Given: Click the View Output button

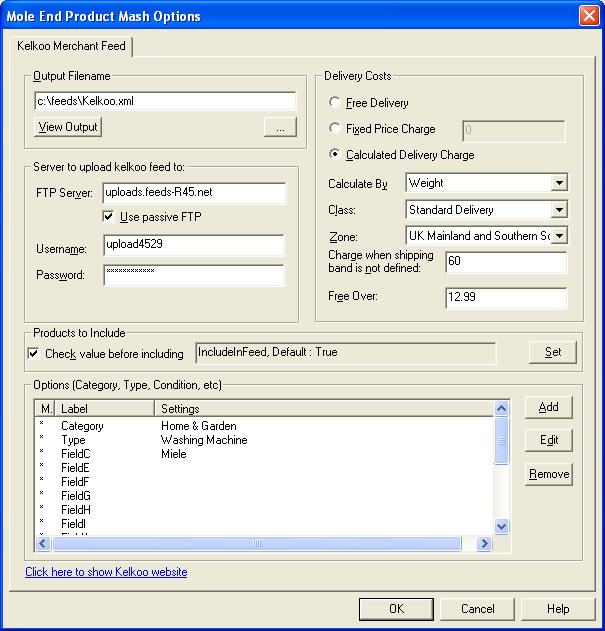Looking at the screenshot, I should pos(68,127).
